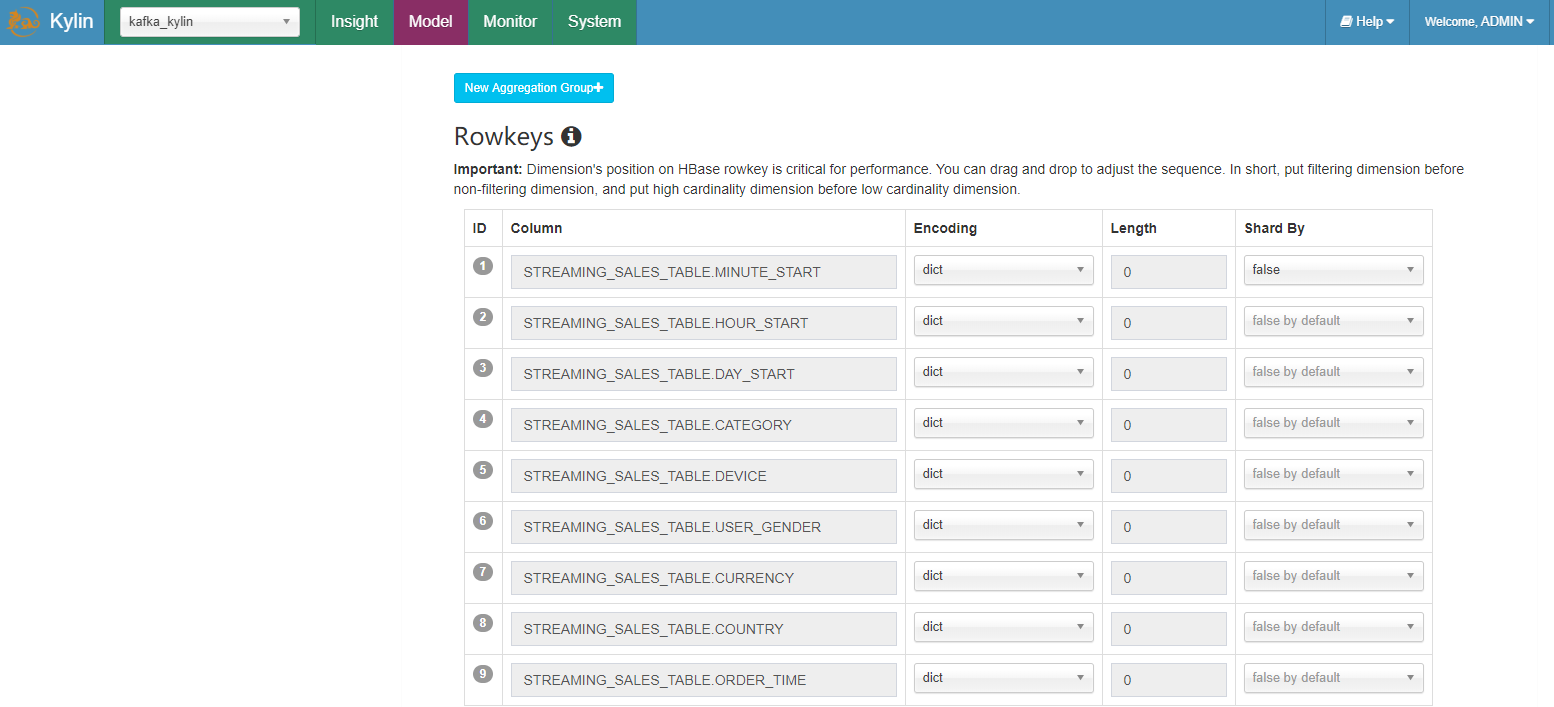The height and width of the screenshot is (707, 1554).
Task: Click Length field for CATEGORY row
Action: (1169, 425)
